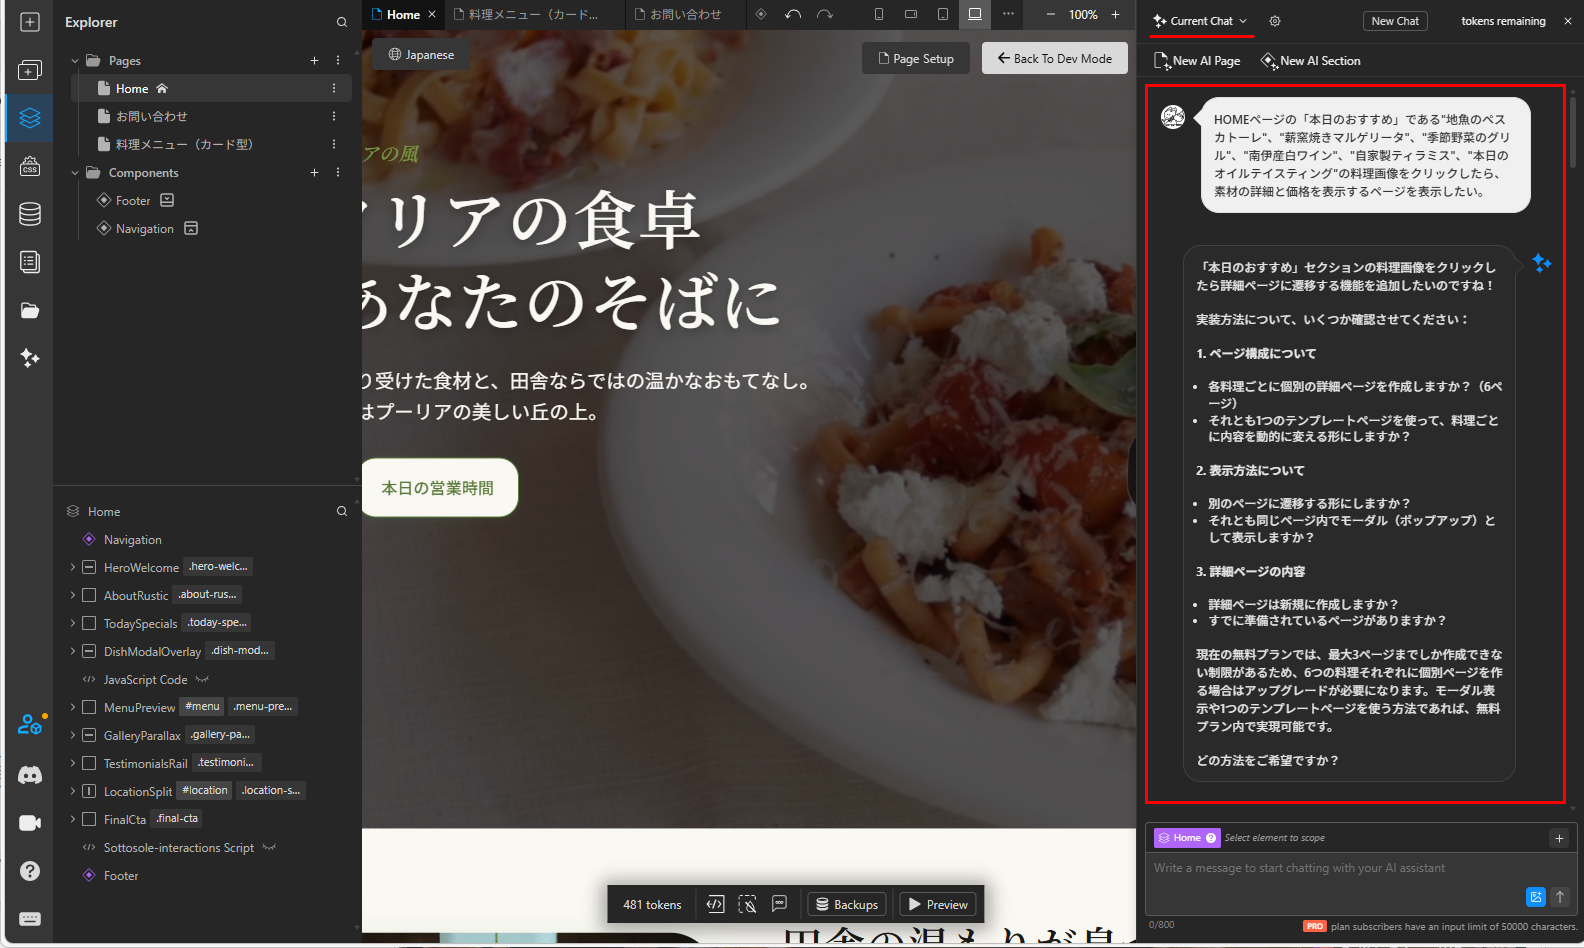Collapse the Pages folder chevron

75,61
